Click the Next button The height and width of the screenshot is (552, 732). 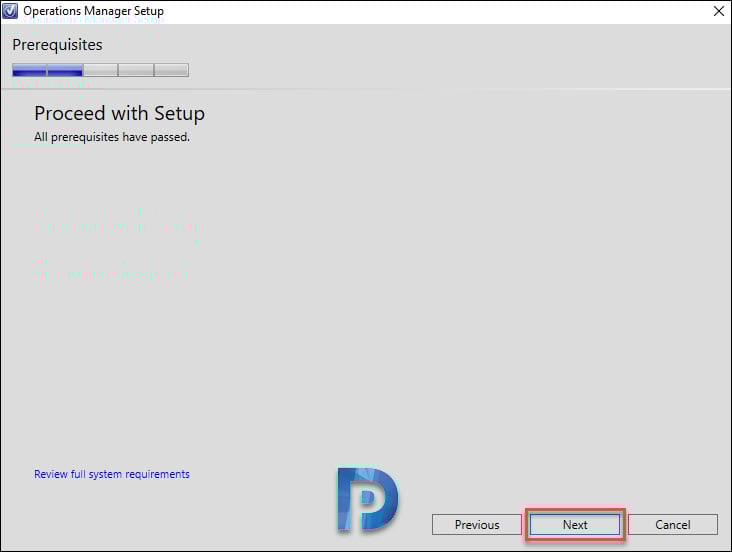575,524
